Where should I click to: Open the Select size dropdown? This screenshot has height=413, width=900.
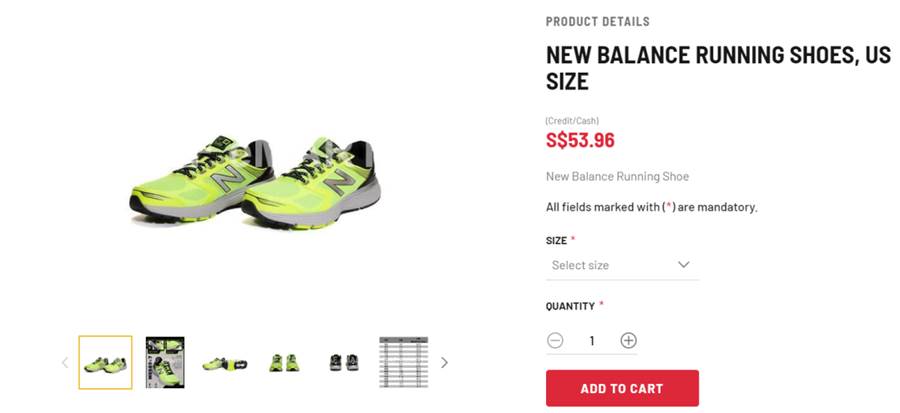[x=623, y=265]
